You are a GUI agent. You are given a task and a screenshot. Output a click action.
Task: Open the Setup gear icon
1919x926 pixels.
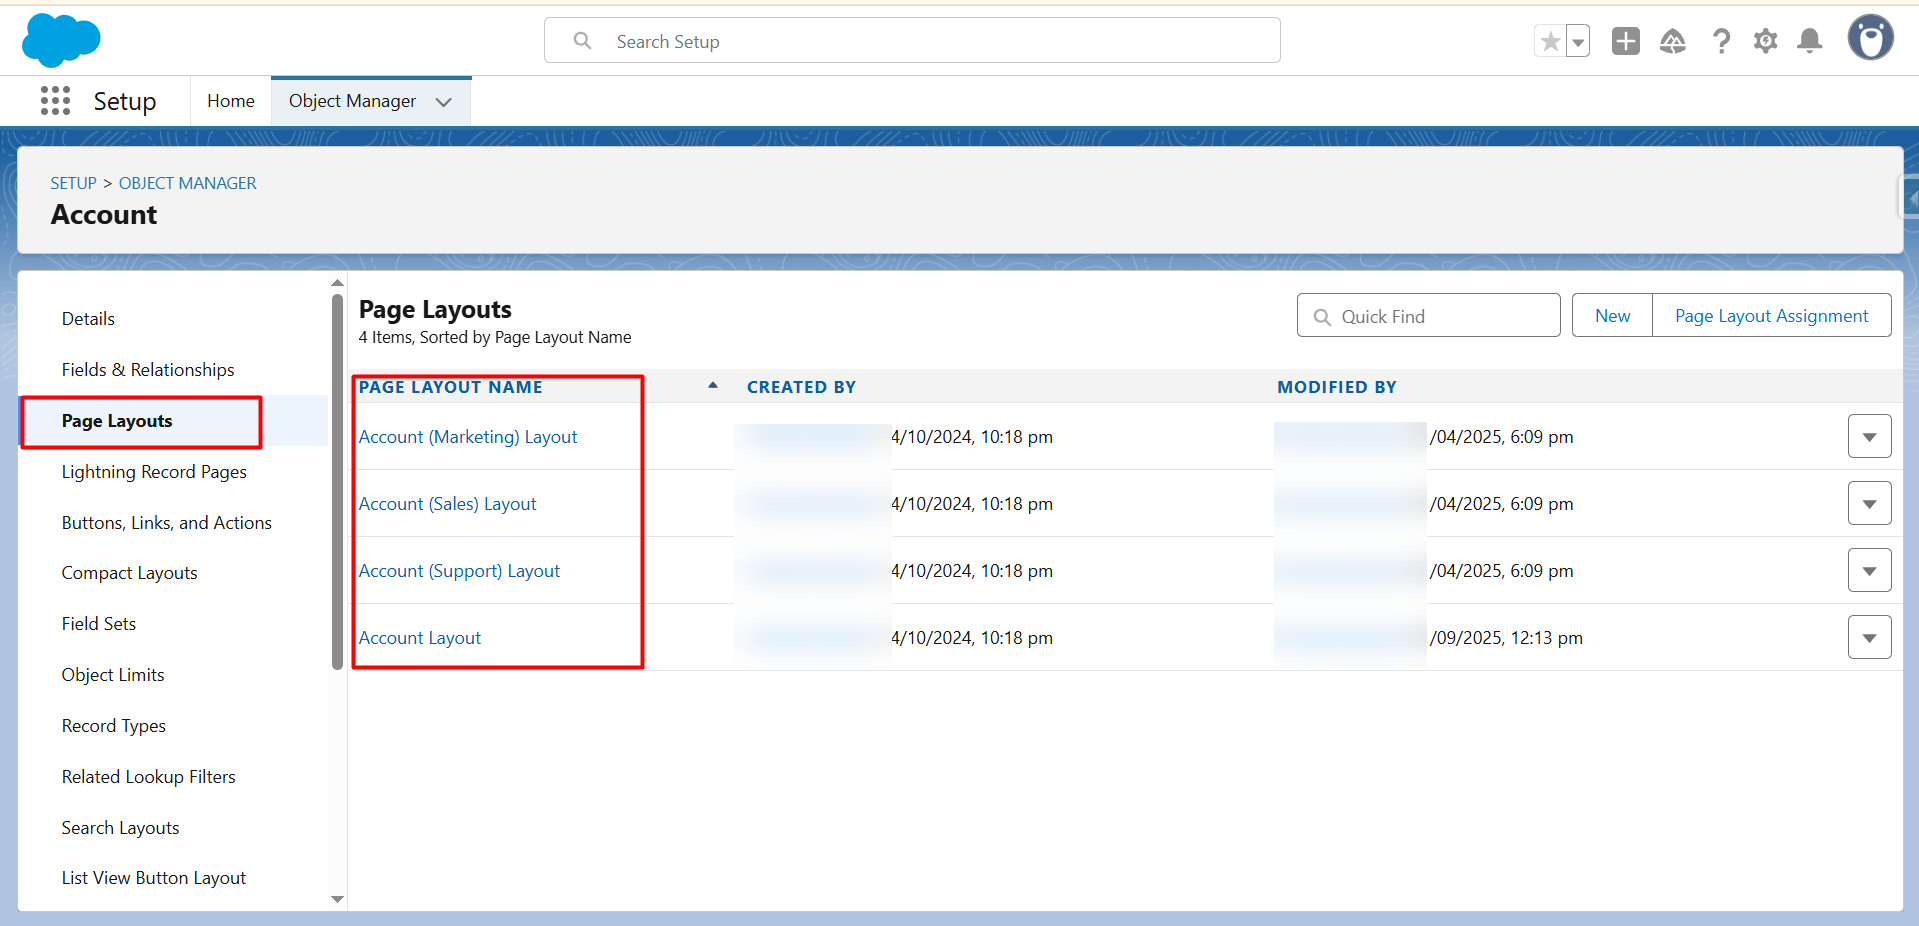pos(1765,41)
